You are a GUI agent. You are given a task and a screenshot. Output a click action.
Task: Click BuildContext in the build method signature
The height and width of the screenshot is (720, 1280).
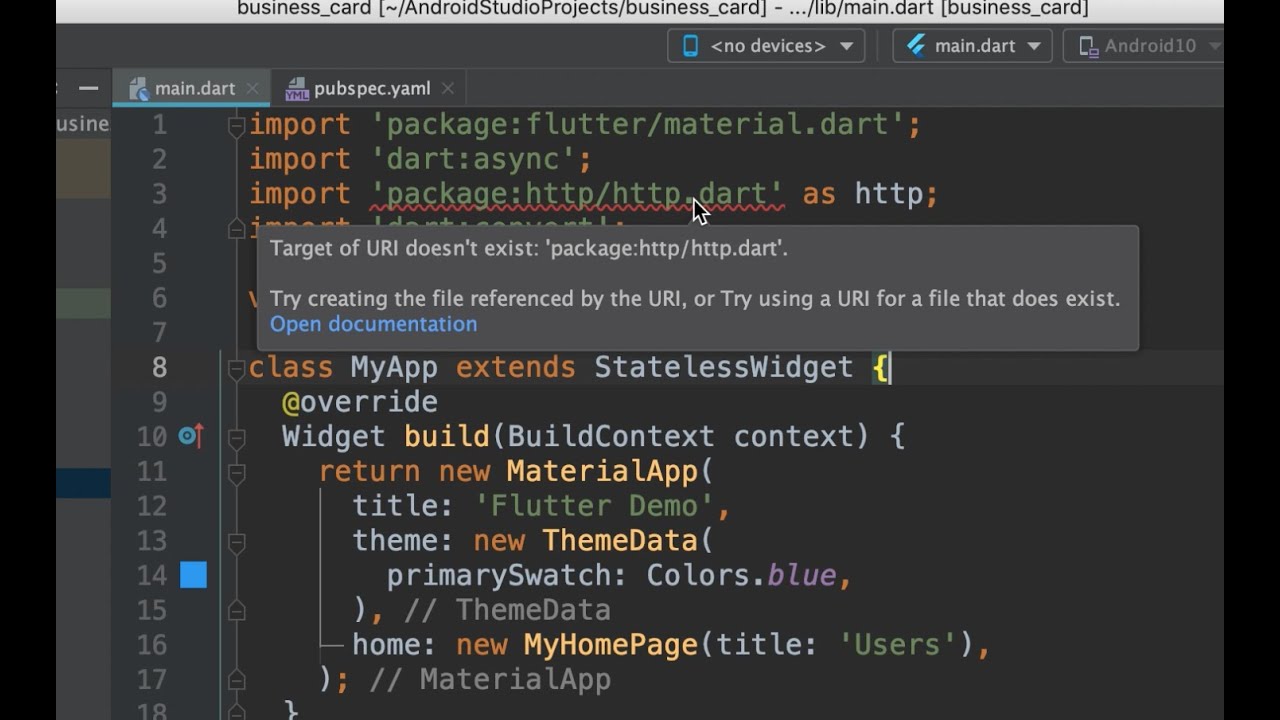pyautogui.click(x=611, y=436)
